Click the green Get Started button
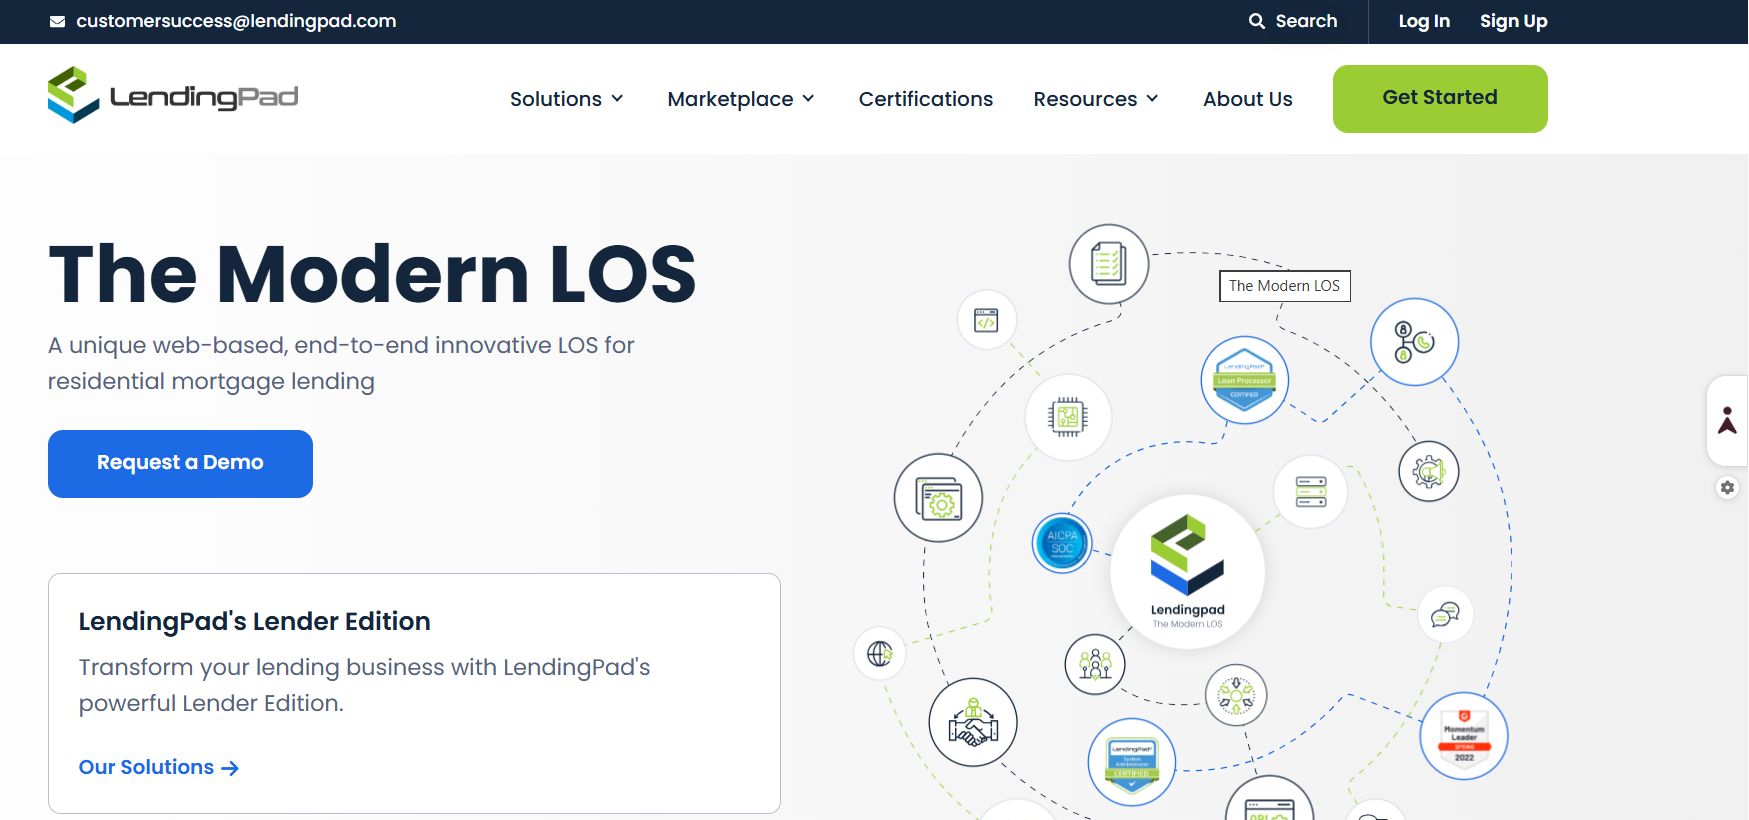 coord(1440,98)
